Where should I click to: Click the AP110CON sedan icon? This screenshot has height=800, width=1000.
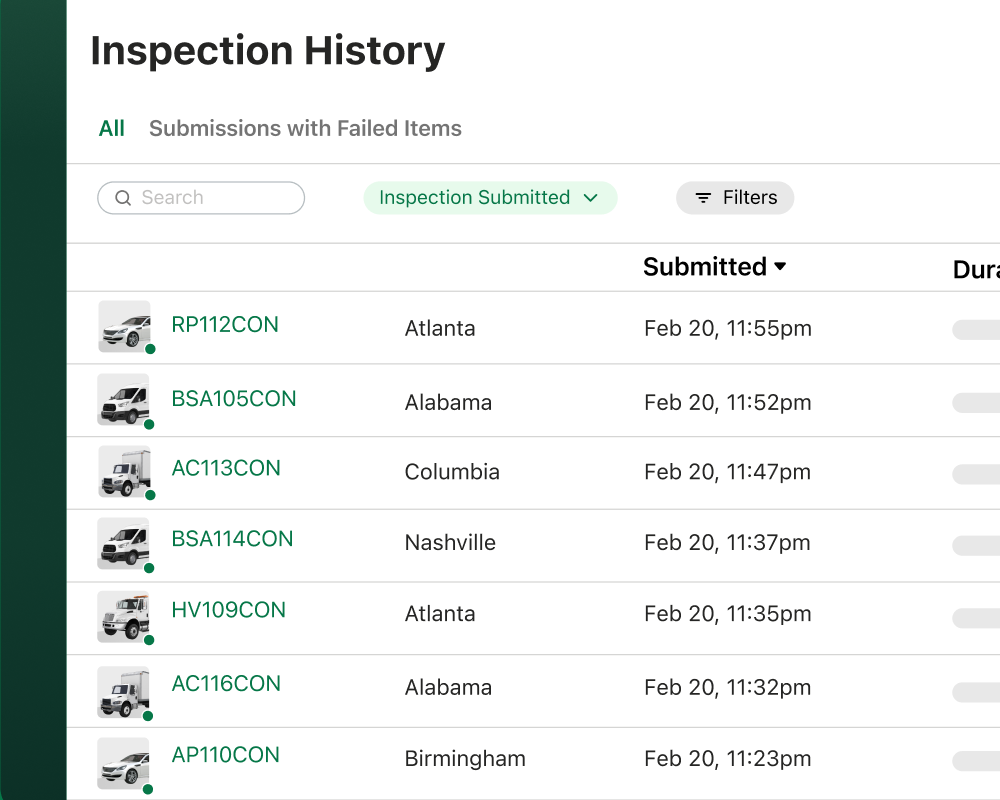click(123, 764)
